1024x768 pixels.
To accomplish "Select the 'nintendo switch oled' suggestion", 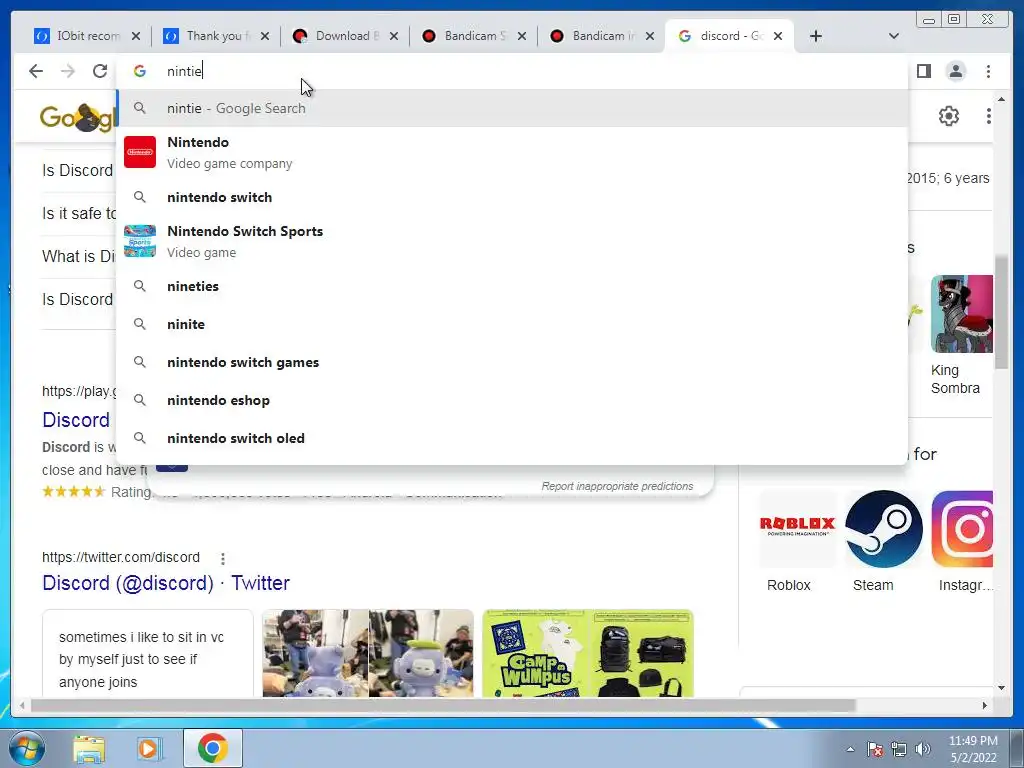I will (x=512, y=438).
